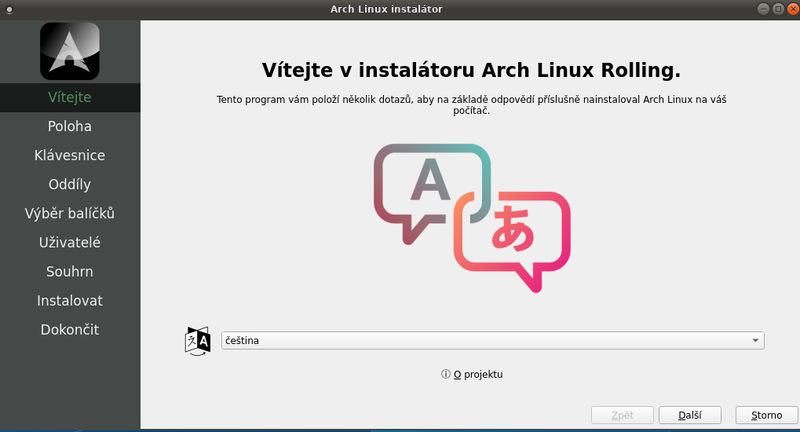Click the language translation icon beside the dropdown

coord(198,341)
